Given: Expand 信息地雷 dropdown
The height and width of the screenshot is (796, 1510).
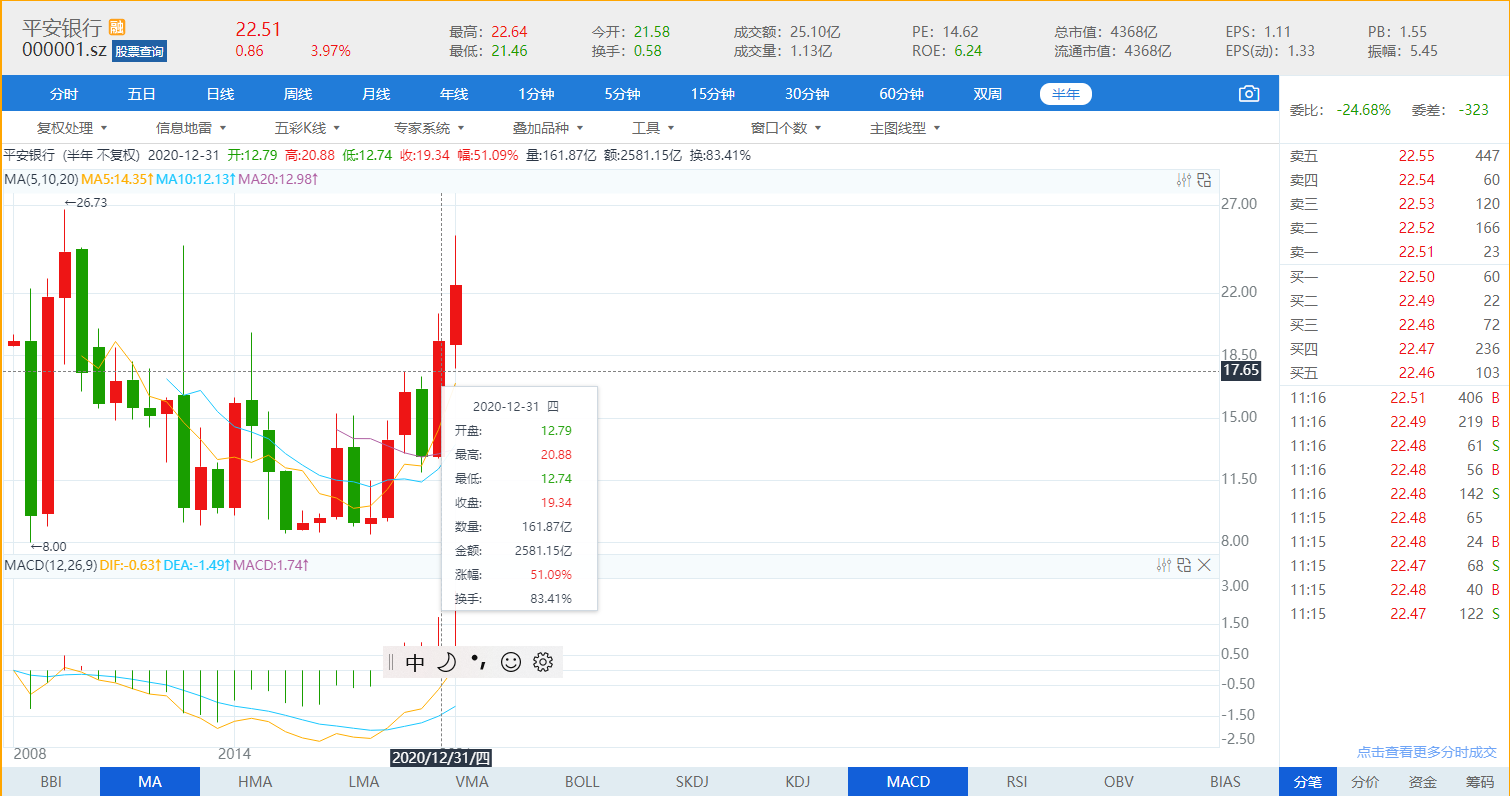Looking at the screenshot, I should [191, 128].
